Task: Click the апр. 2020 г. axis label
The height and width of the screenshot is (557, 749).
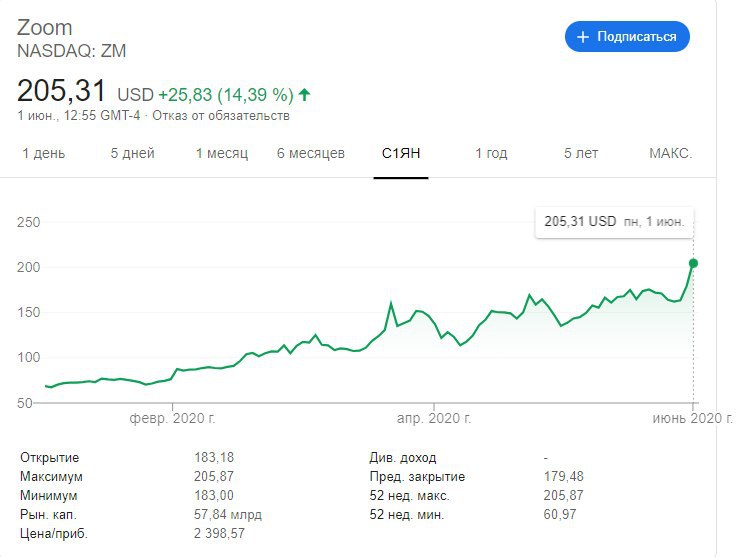Action: tap(434, 417)
